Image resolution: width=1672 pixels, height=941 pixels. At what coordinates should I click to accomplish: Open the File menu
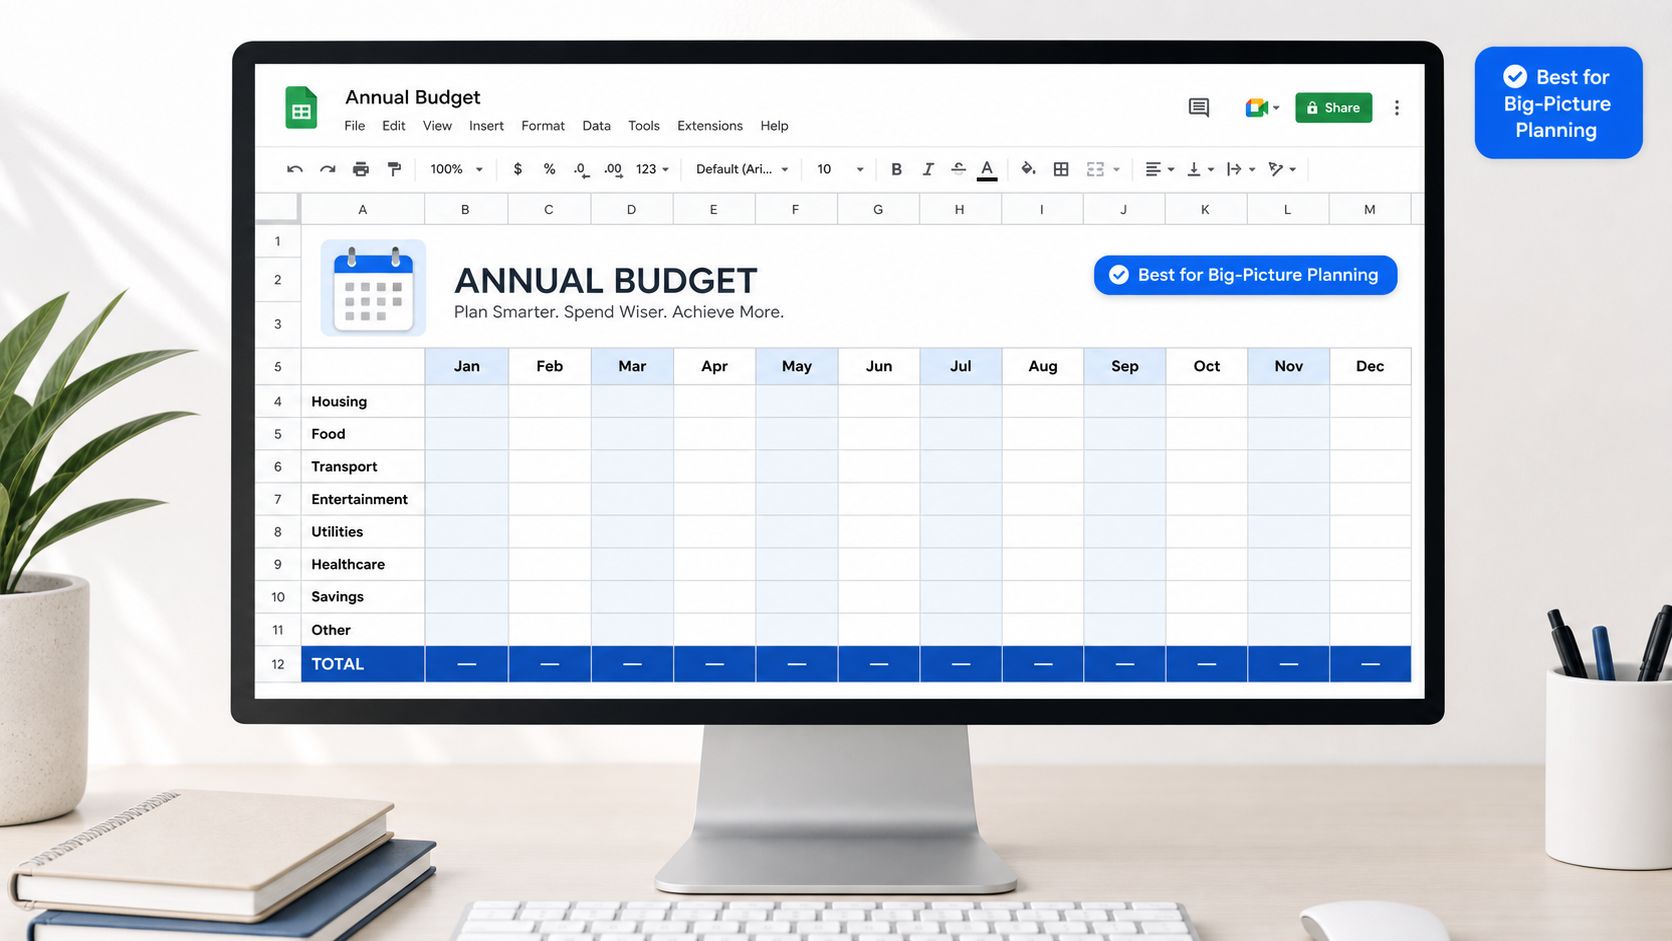[354, 126]
